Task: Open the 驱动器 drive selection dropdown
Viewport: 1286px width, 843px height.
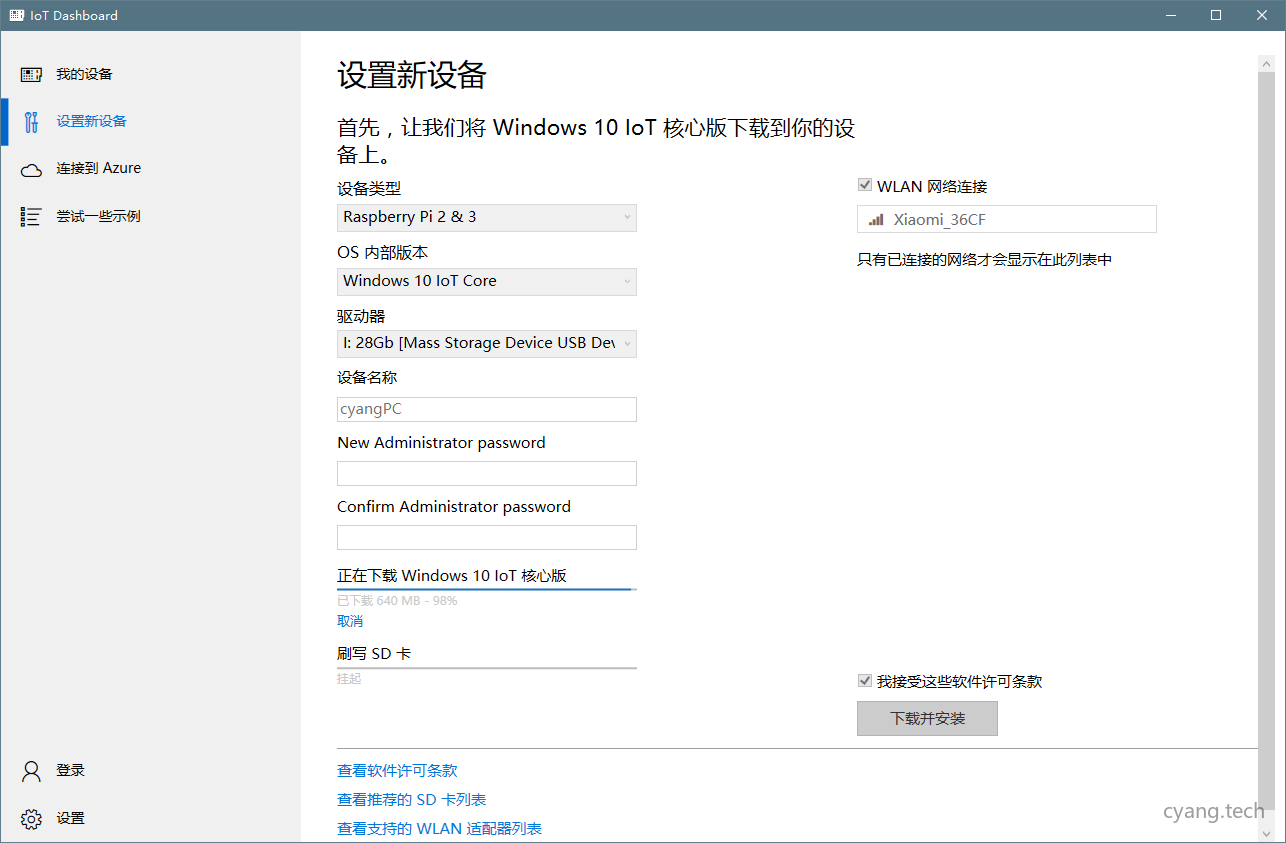Action: (x=486, y=344)
